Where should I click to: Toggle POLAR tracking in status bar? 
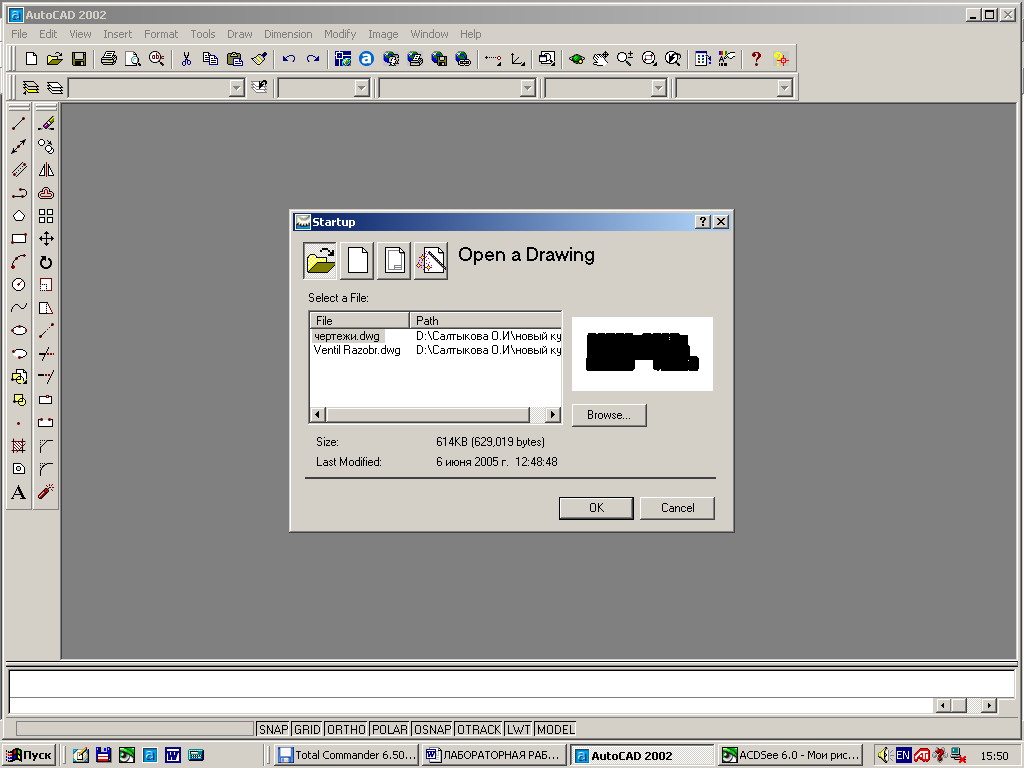pyautogui.click(x=390, y=729)
